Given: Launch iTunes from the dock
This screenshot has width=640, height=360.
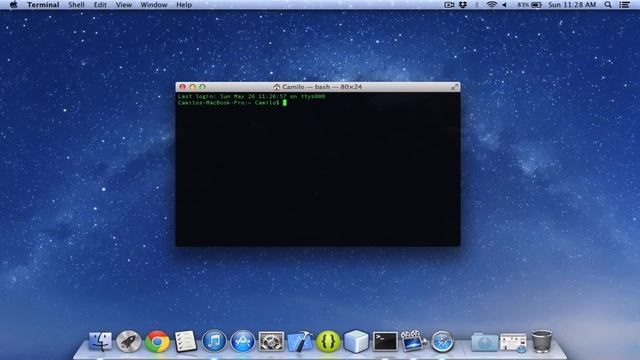Looking at the screenshot, I should tap(214, 341).
